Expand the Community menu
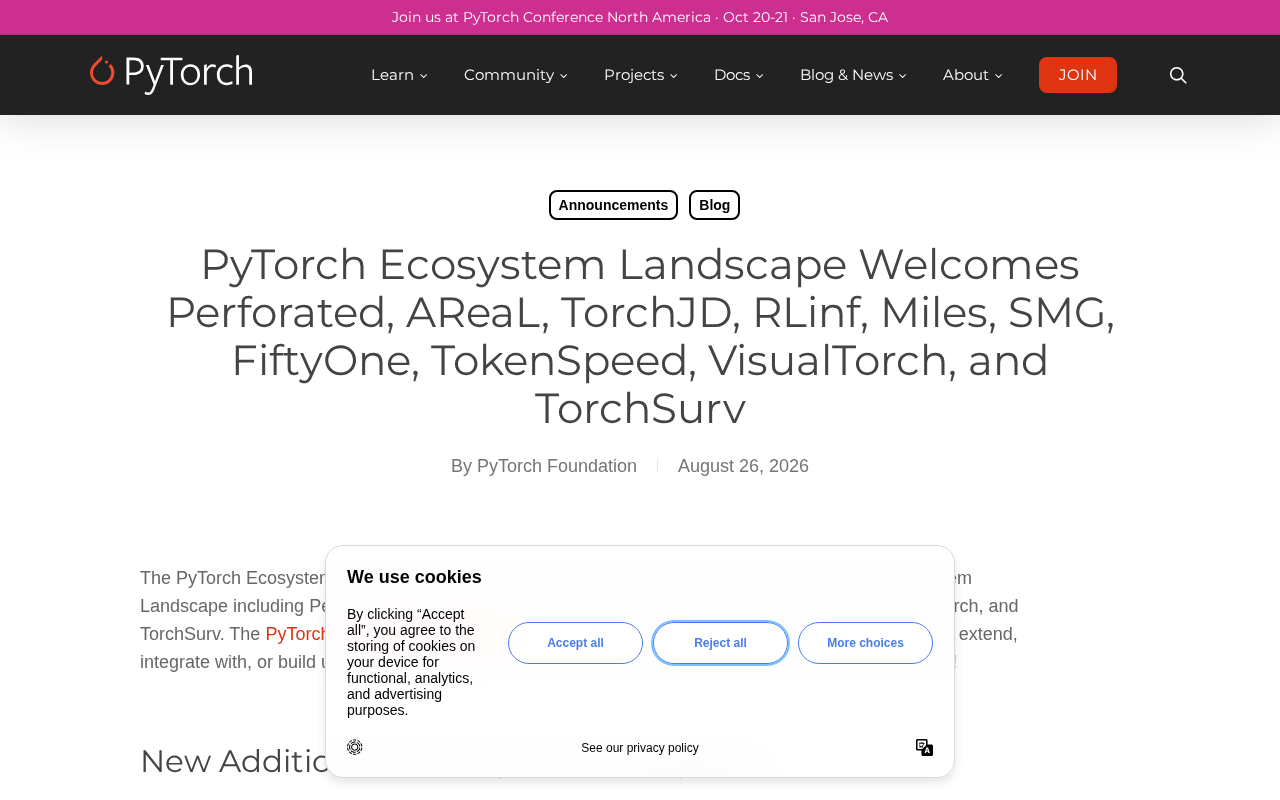 point(516,75)
